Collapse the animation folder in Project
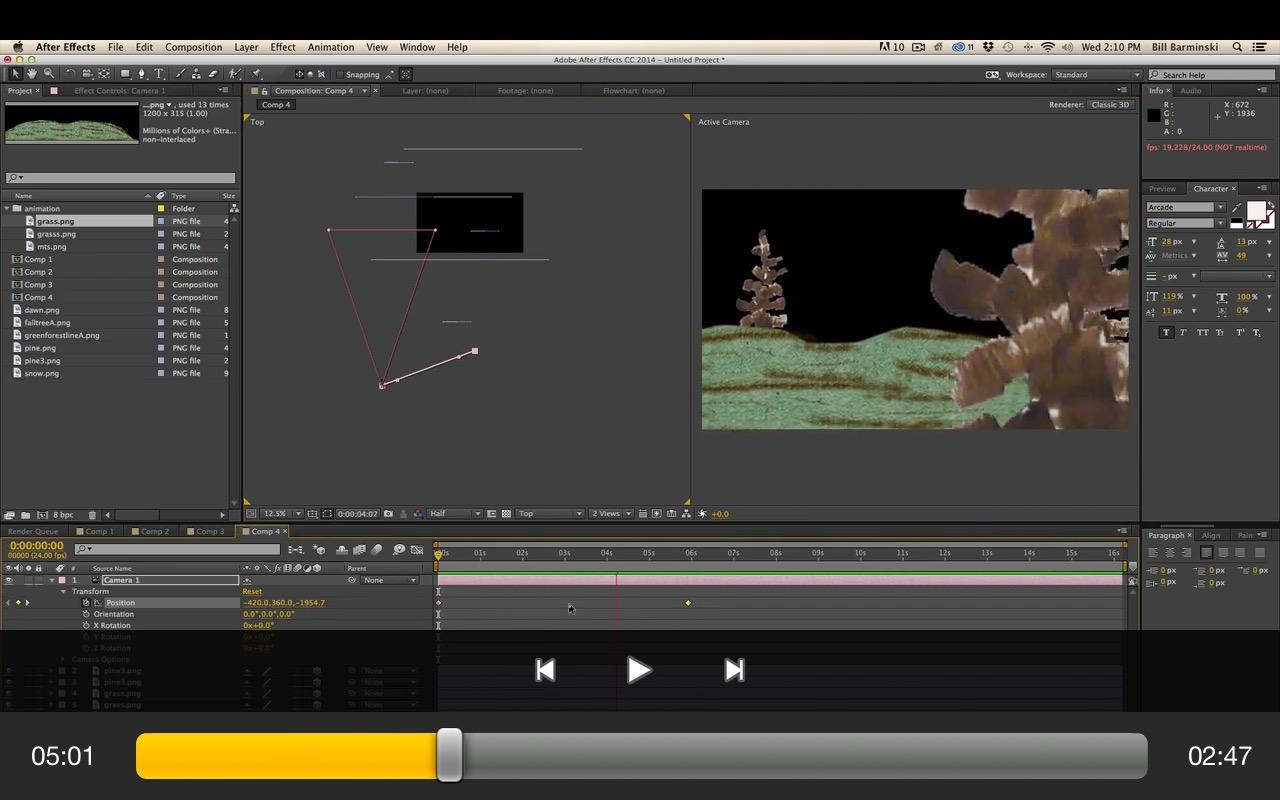The width and height of the screenshot is (1280, 800). [x=7, y=209]
